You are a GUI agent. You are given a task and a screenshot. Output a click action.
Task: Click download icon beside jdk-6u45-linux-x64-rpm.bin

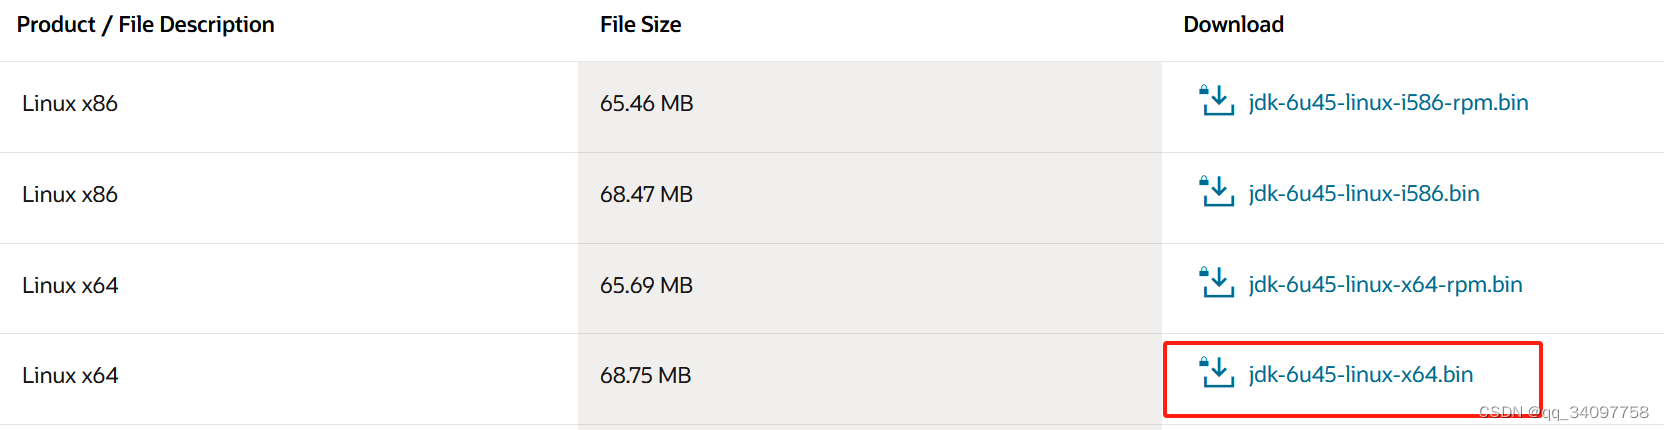pos(1217,282)
